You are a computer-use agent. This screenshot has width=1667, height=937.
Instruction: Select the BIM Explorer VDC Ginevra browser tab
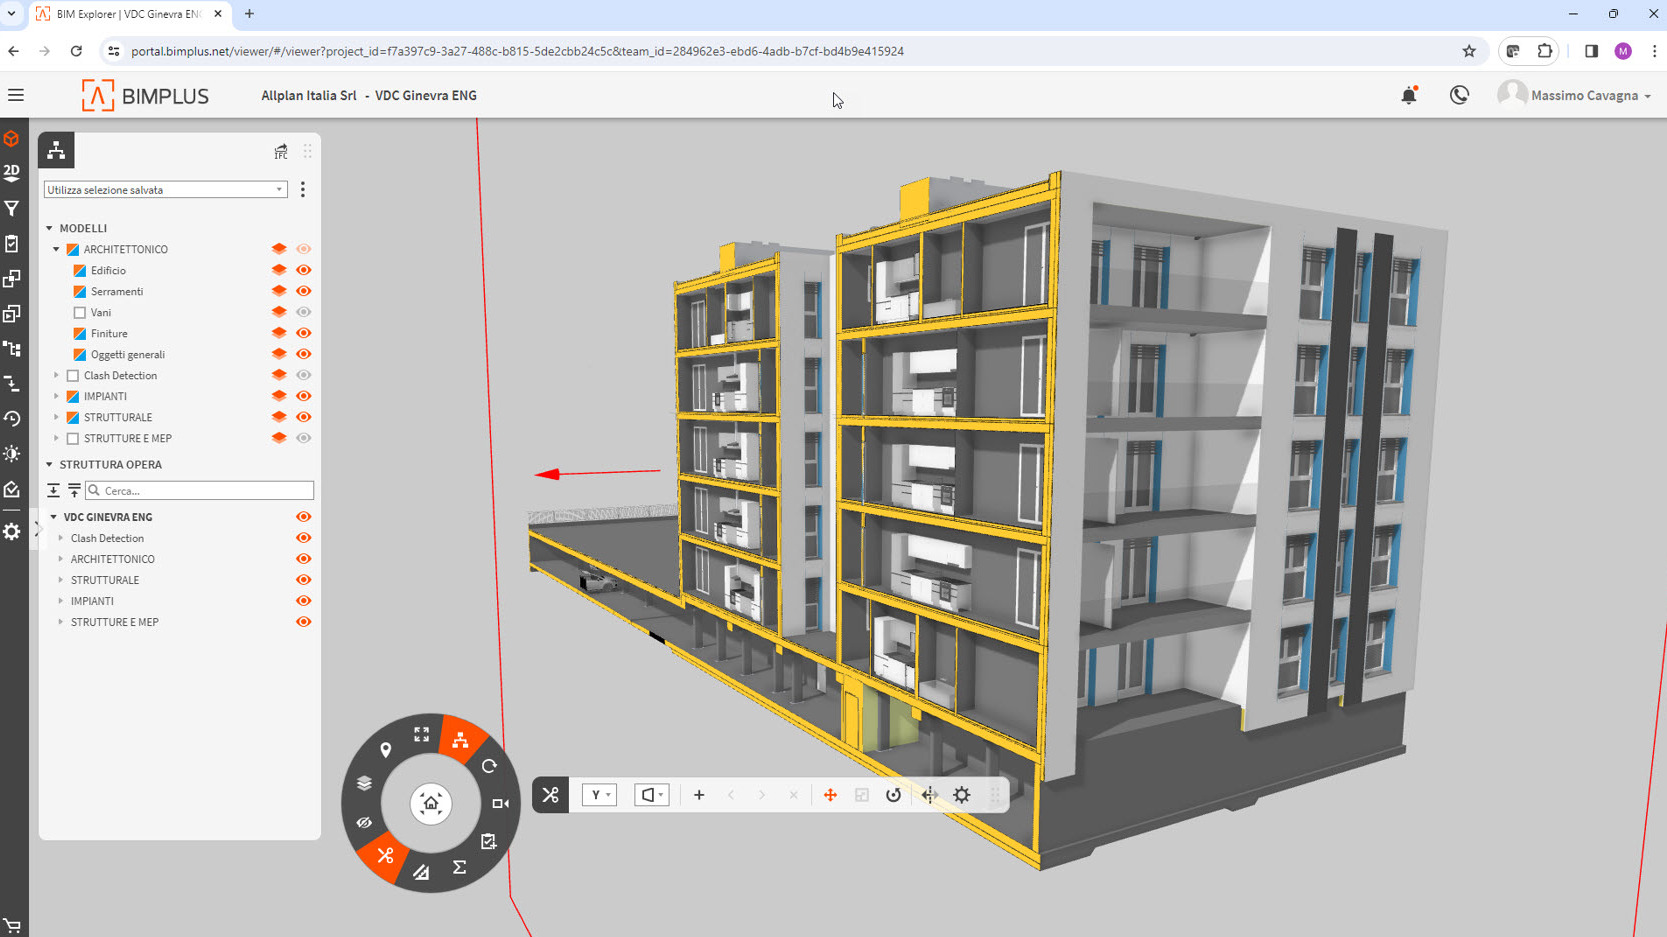point(120,14)
